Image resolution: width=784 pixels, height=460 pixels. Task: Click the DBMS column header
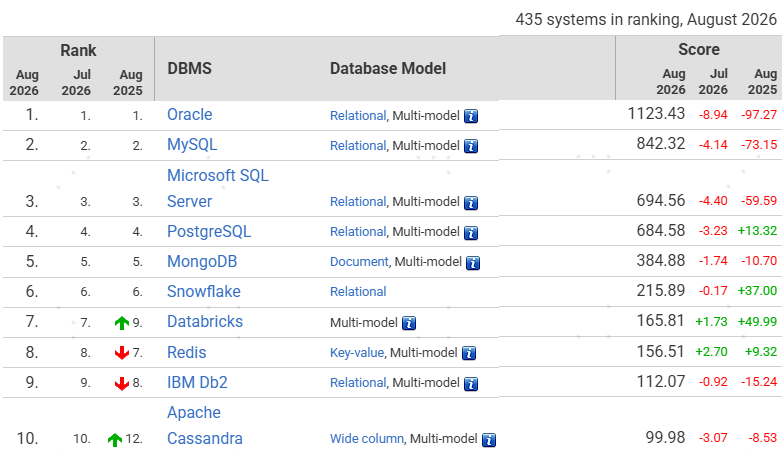point(190,68)
